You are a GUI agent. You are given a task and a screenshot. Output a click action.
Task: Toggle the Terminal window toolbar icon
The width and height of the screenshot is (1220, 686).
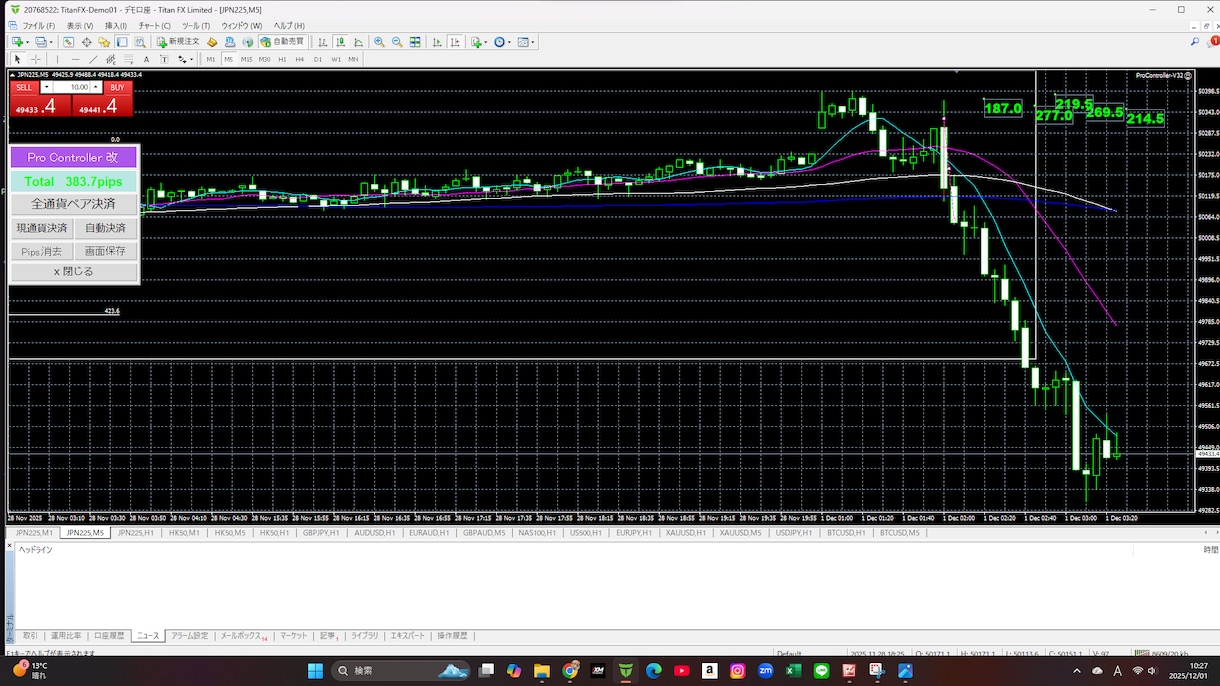(121, 42)
